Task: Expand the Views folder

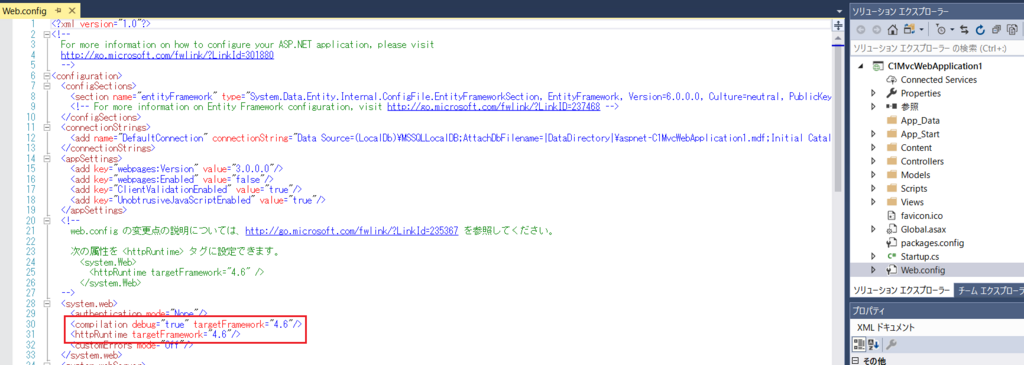Action: pyautogui.click(x=873, y=202)
